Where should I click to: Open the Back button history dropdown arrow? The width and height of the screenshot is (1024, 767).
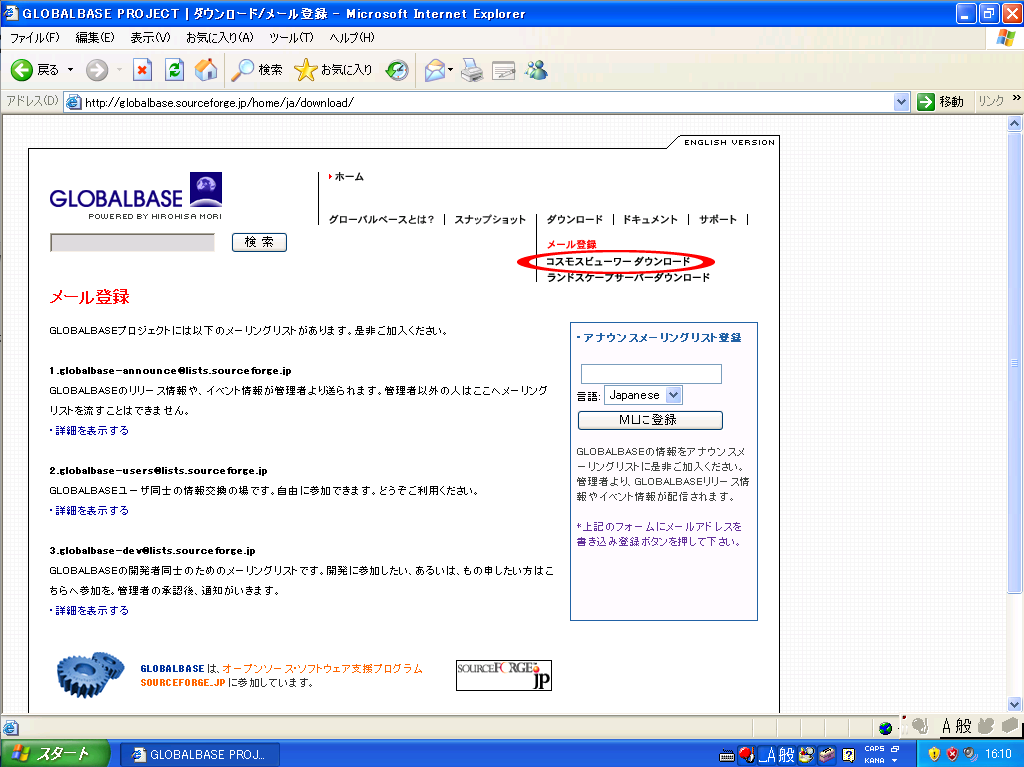[70, 70]
